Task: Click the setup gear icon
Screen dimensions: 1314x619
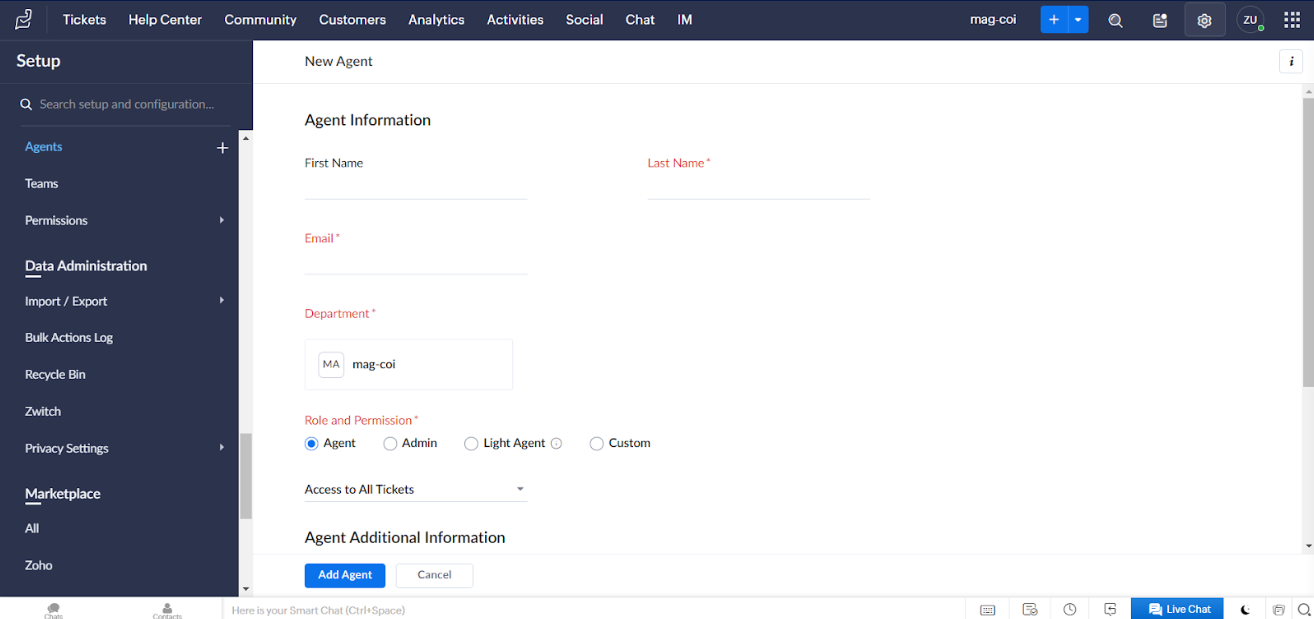Action: tap(1204, 20)
